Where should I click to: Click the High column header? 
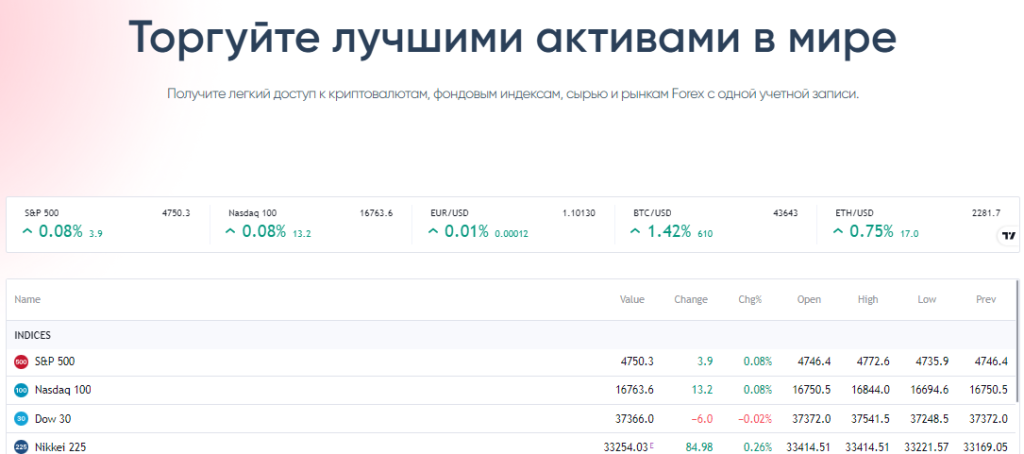coord(868,300)
